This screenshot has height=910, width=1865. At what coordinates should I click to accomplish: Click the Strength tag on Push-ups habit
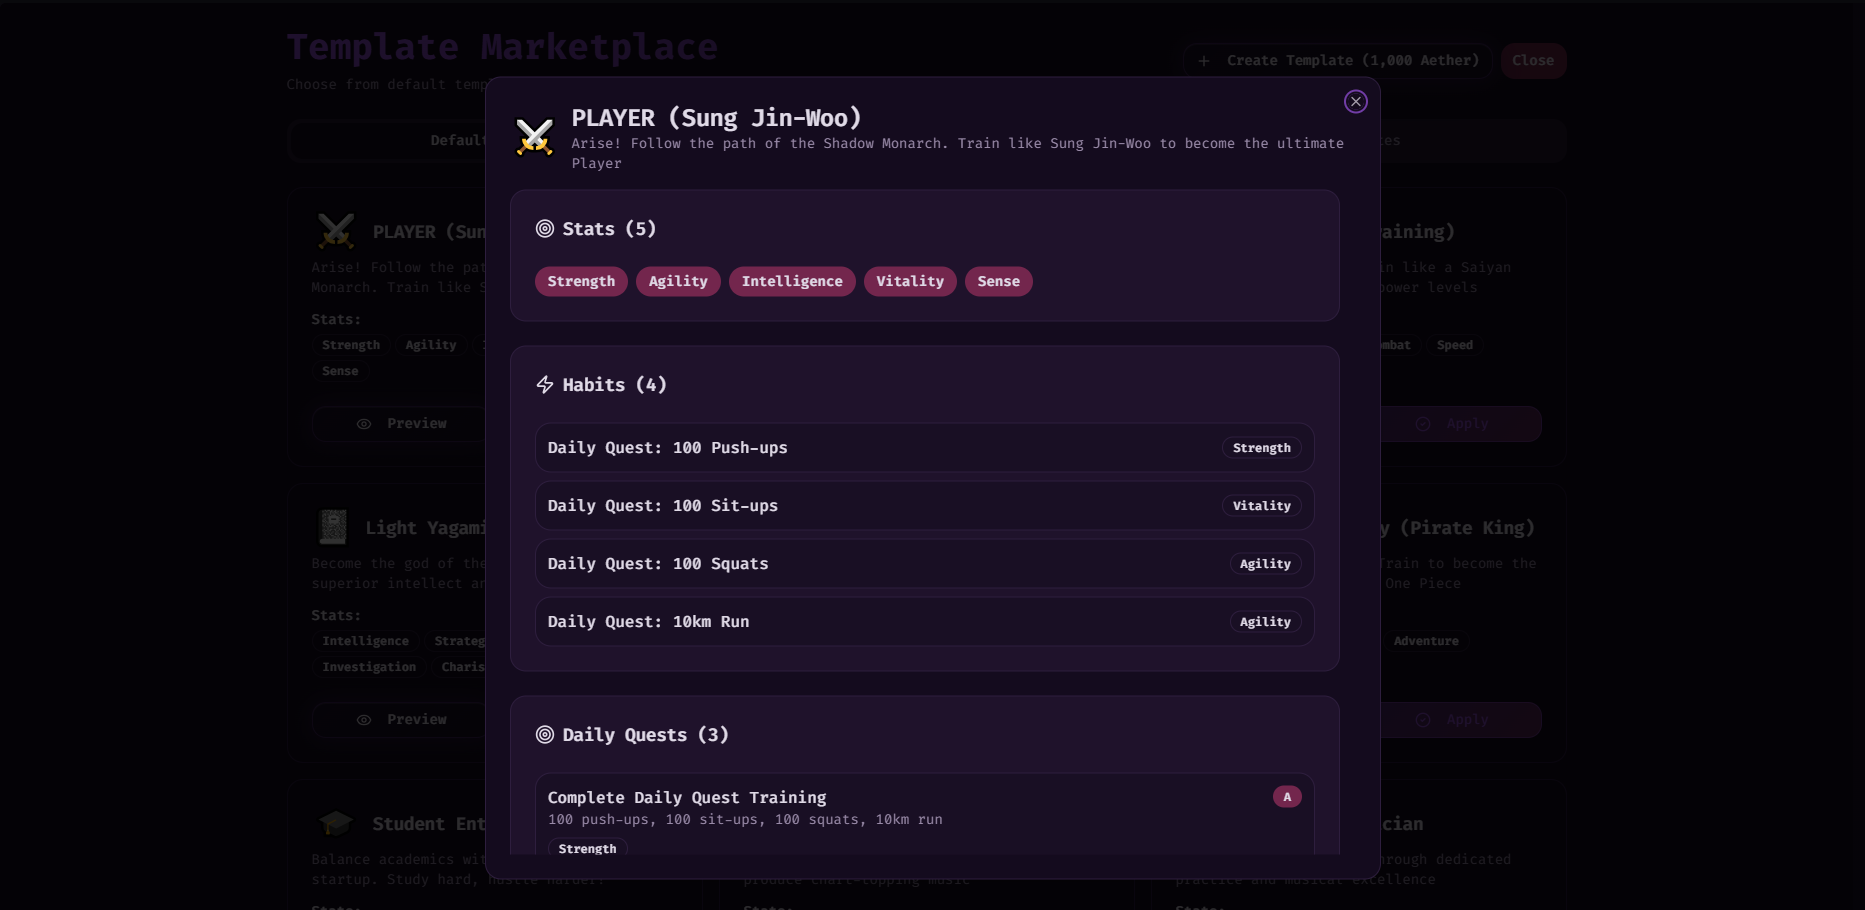tap(1262, 448)
